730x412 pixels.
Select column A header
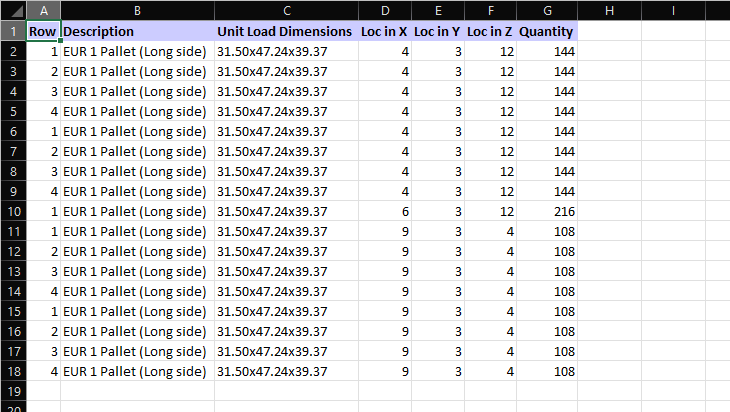[43, 10]
